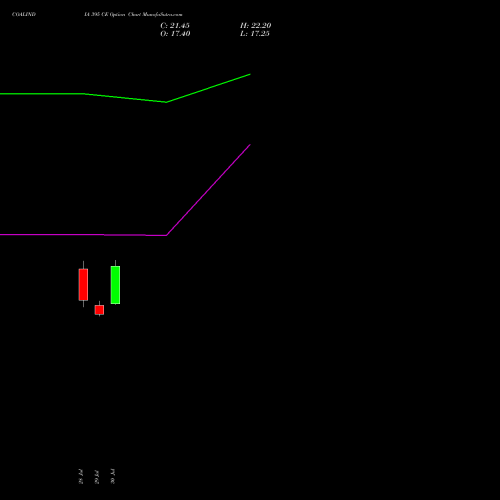Click the open value O: 17.40
Screen dimensions: 500x500
175,34
